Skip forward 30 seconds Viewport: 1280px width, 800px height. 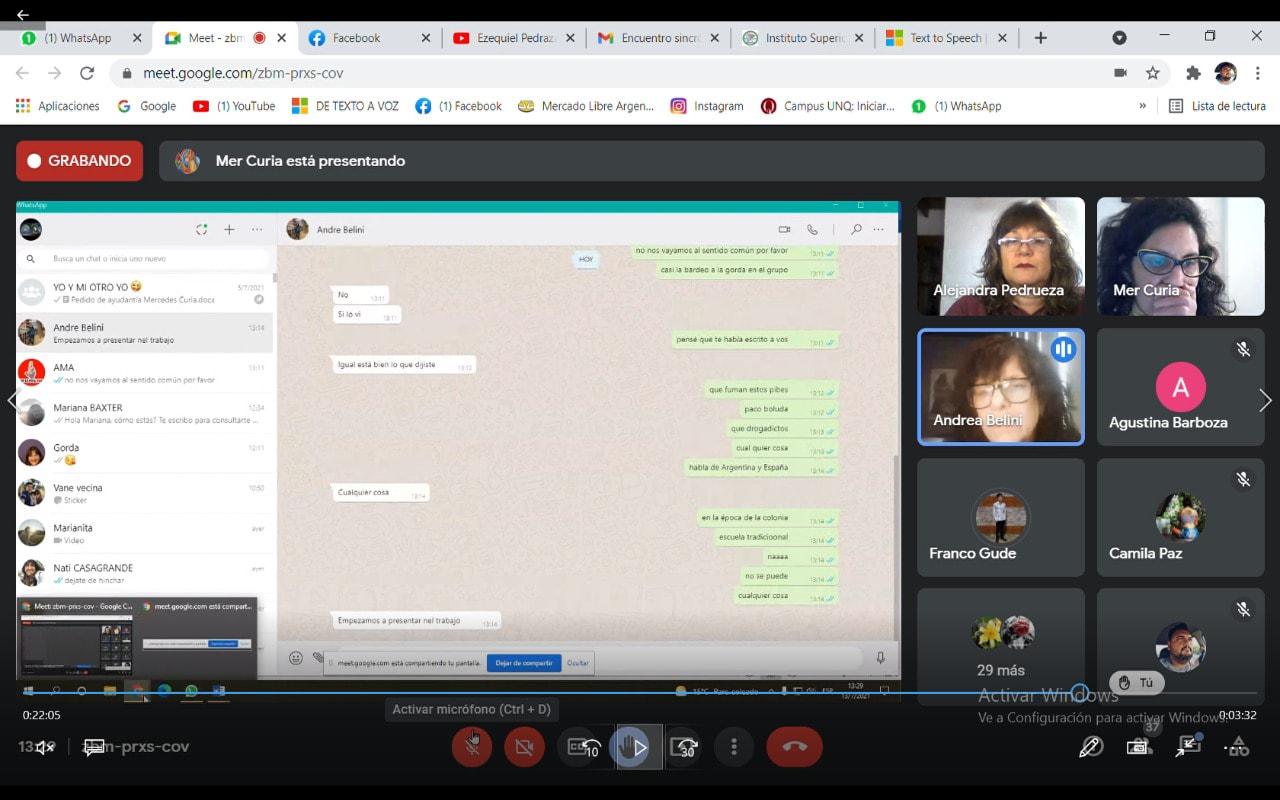(x=685, y=747)
